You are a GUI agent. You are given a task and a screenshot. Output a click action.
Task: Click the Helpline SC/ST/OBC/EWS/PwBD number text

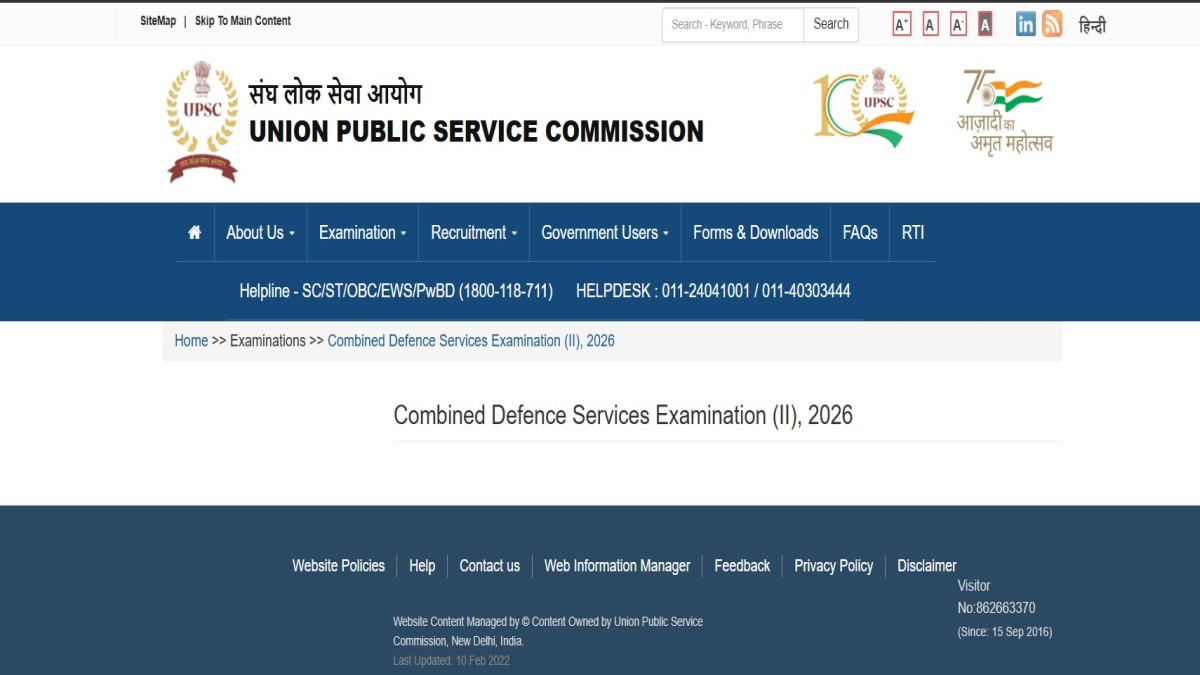point(396,291)
